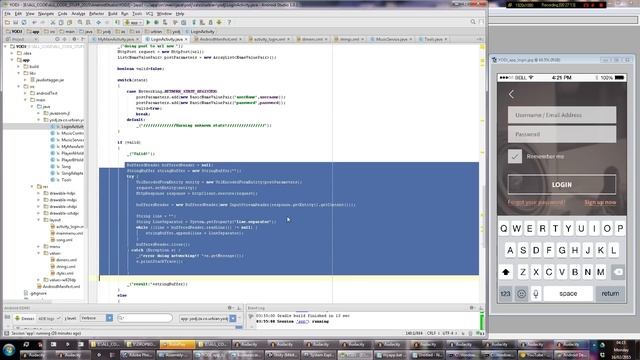Select LoginActivity file in the project tree
The width and height of the screenshot is (640, 360).
[x=67, y=127]
